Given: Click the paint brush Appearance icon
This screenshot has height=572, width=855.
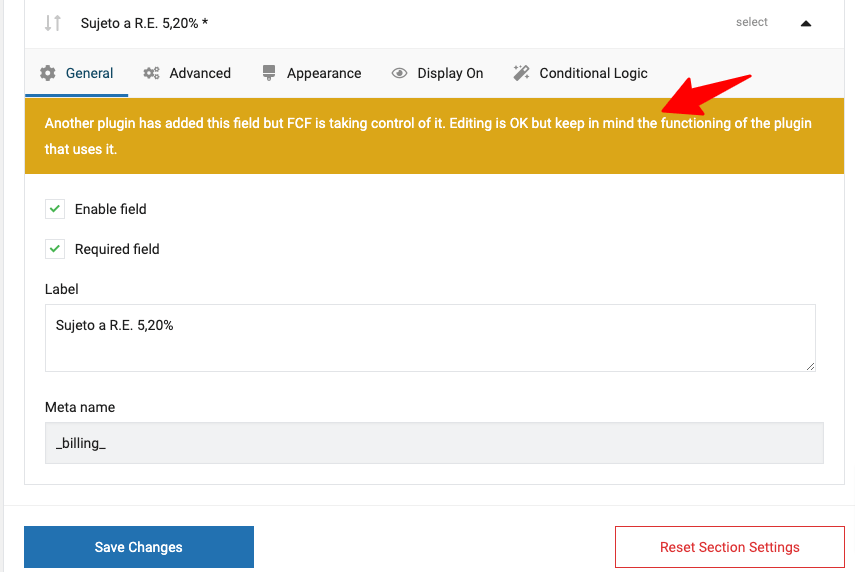Looking at the screenshot, I should (269, 73).
